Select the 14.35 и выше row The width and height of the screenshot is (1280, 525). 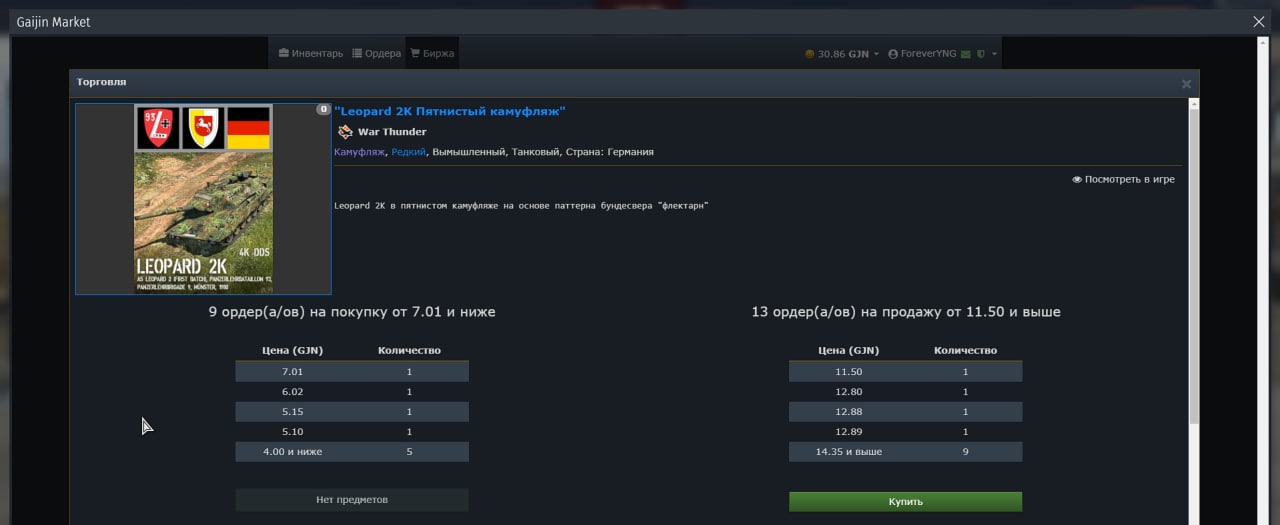pyautogui.click(x=905, y=452)
